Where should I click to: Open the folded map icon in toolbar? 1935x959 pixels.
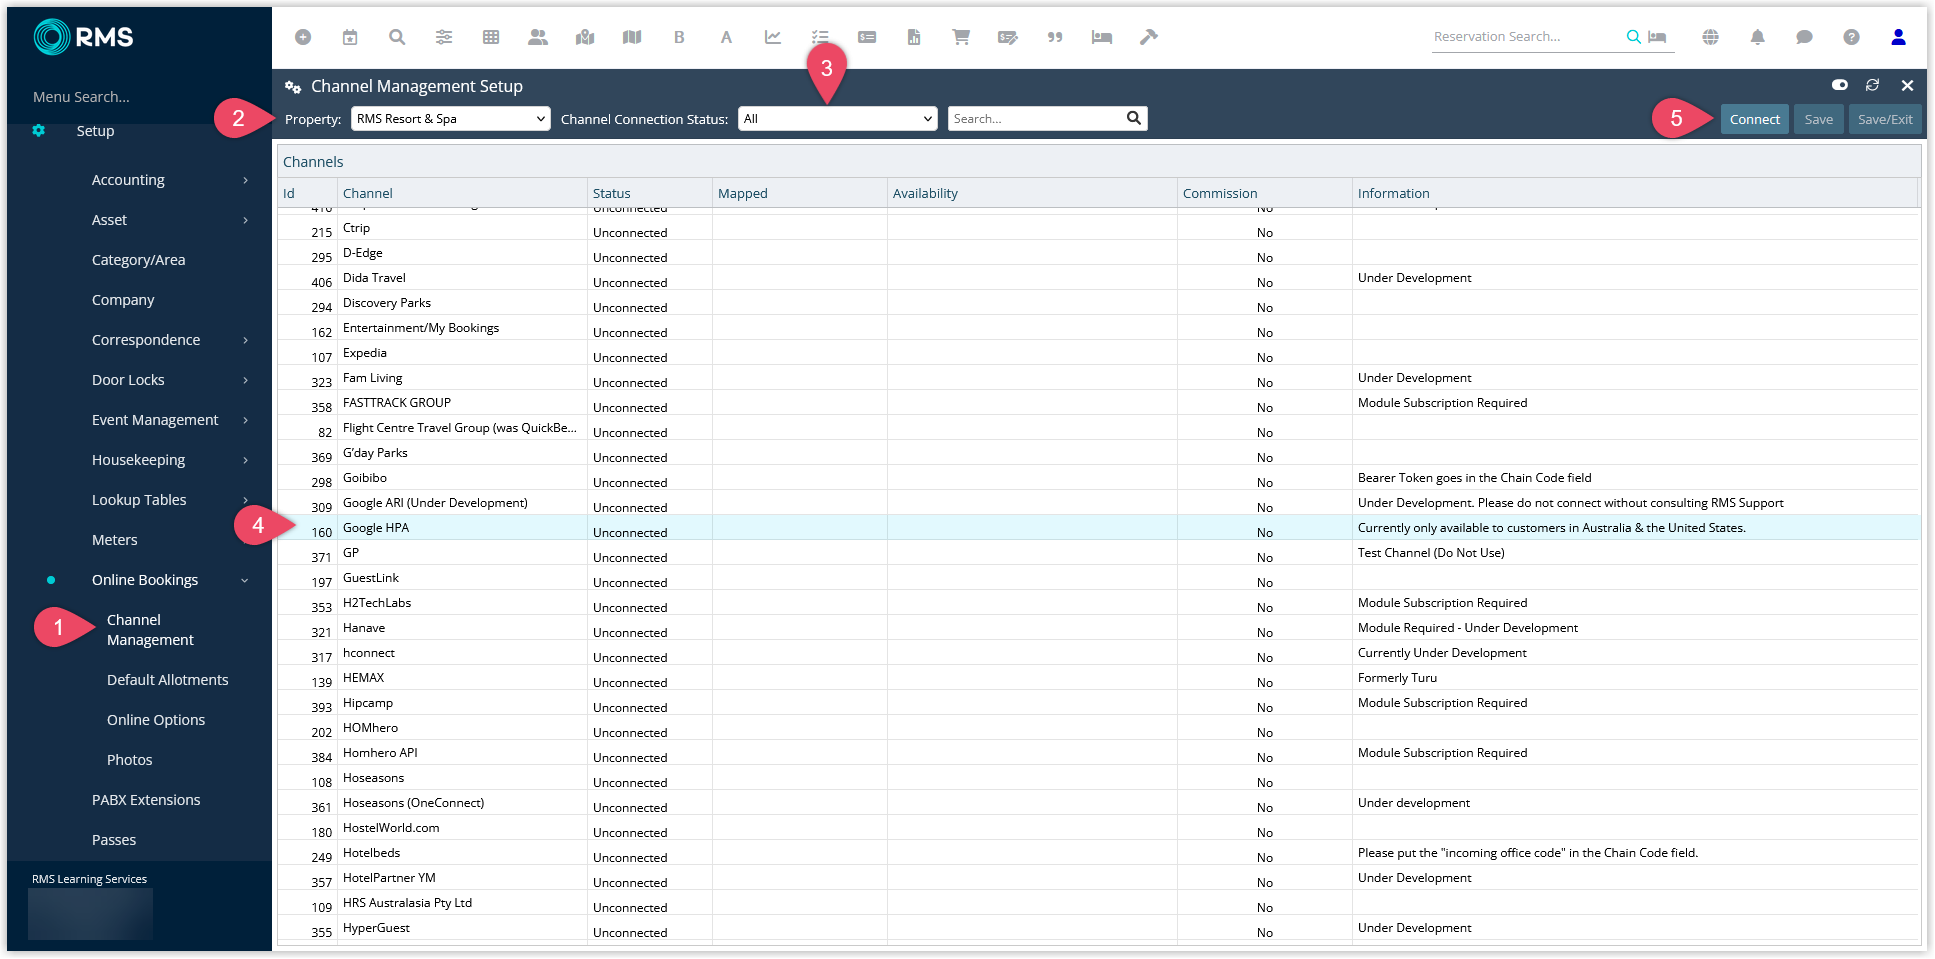[x=632, y=37]
